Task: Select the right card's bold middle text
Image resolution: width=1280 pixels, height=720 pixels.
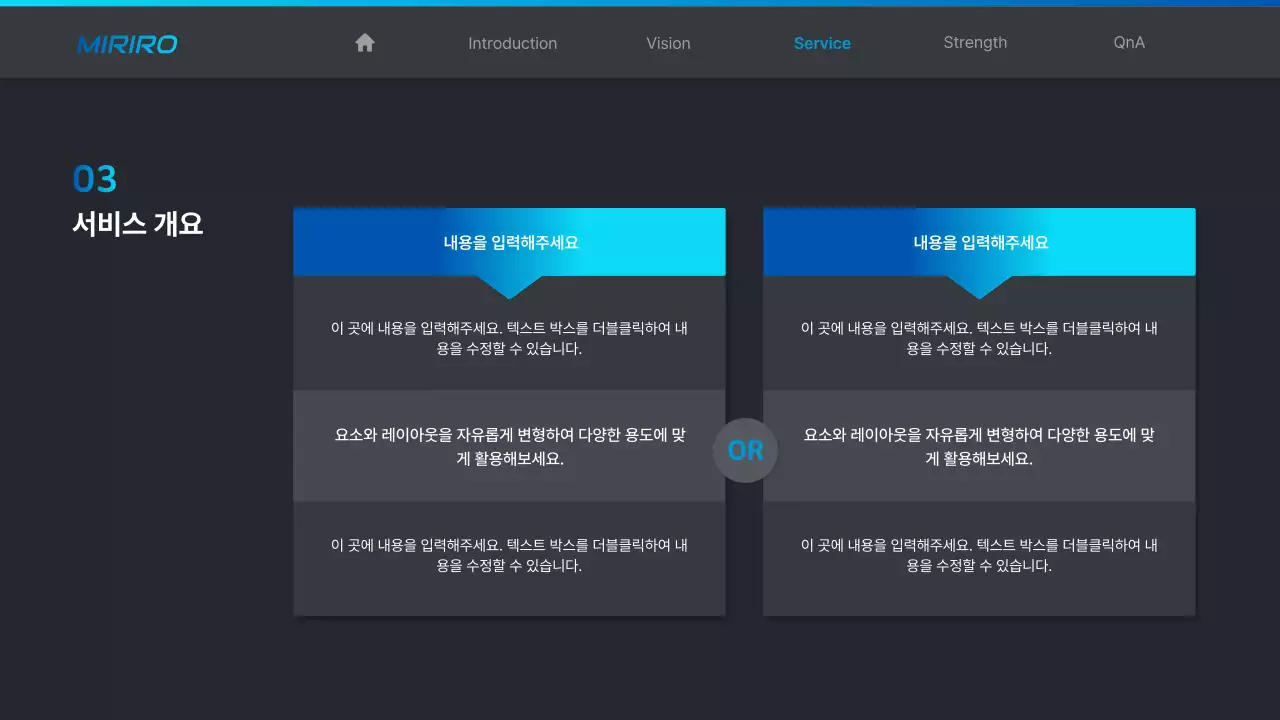Action: pos(979,446)
